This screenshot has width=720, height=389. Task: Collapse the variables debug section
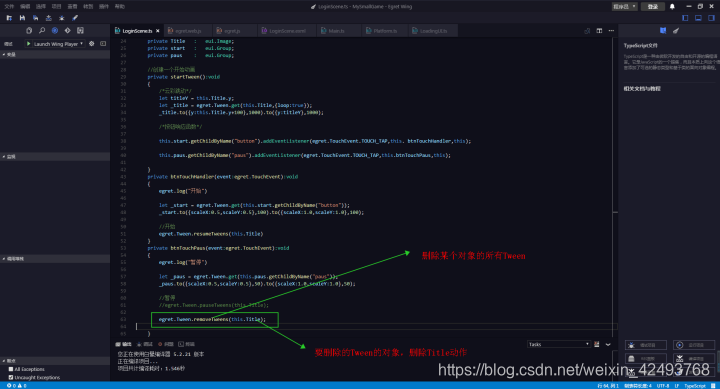55,54
